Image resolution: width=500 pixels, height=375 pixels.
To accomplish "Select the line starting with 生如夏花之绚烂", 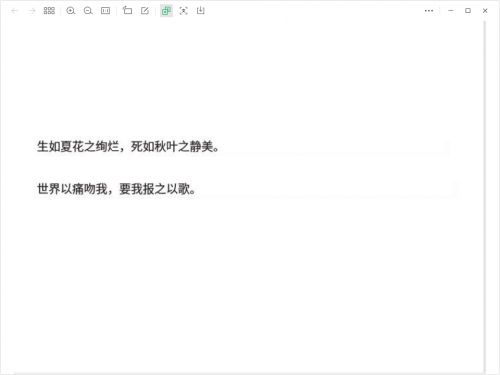I will [128, 147].
